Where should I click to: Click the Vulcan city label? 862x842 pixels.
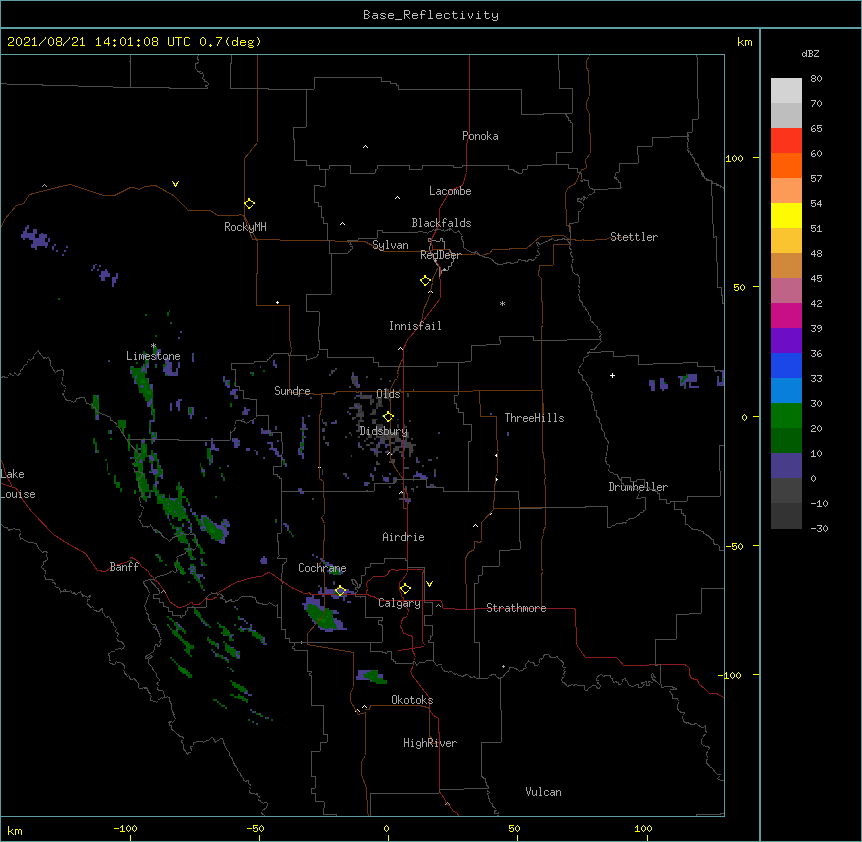pyautogui.click(x=543, y=792)
